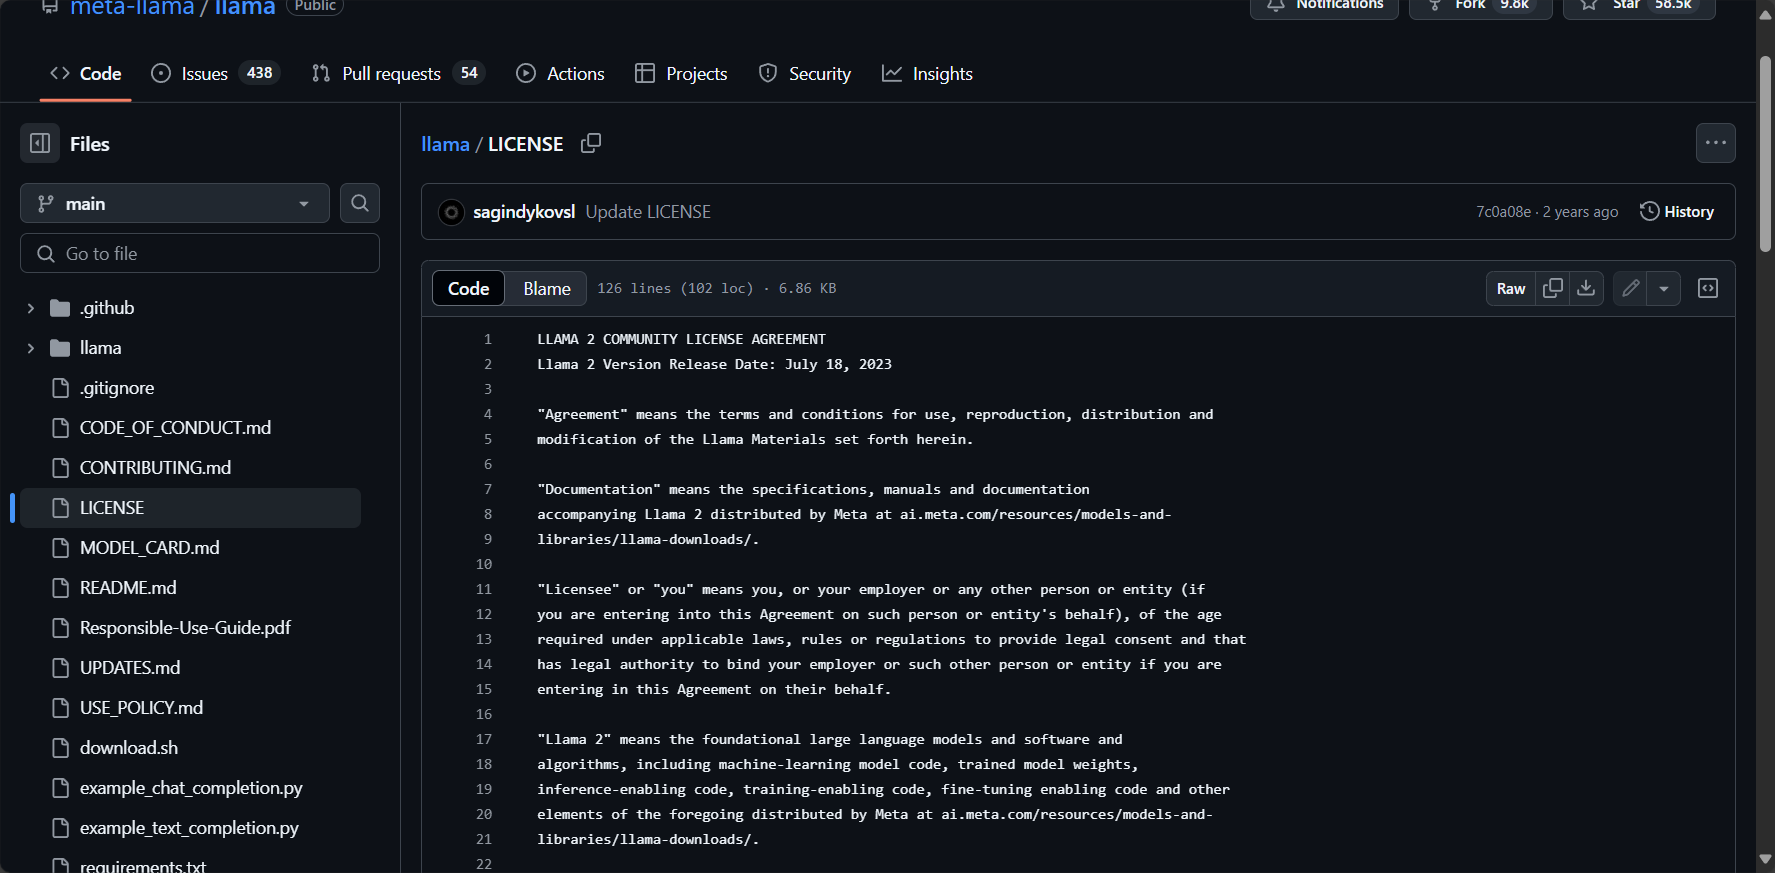Open the Insights tab

point(927,74)
